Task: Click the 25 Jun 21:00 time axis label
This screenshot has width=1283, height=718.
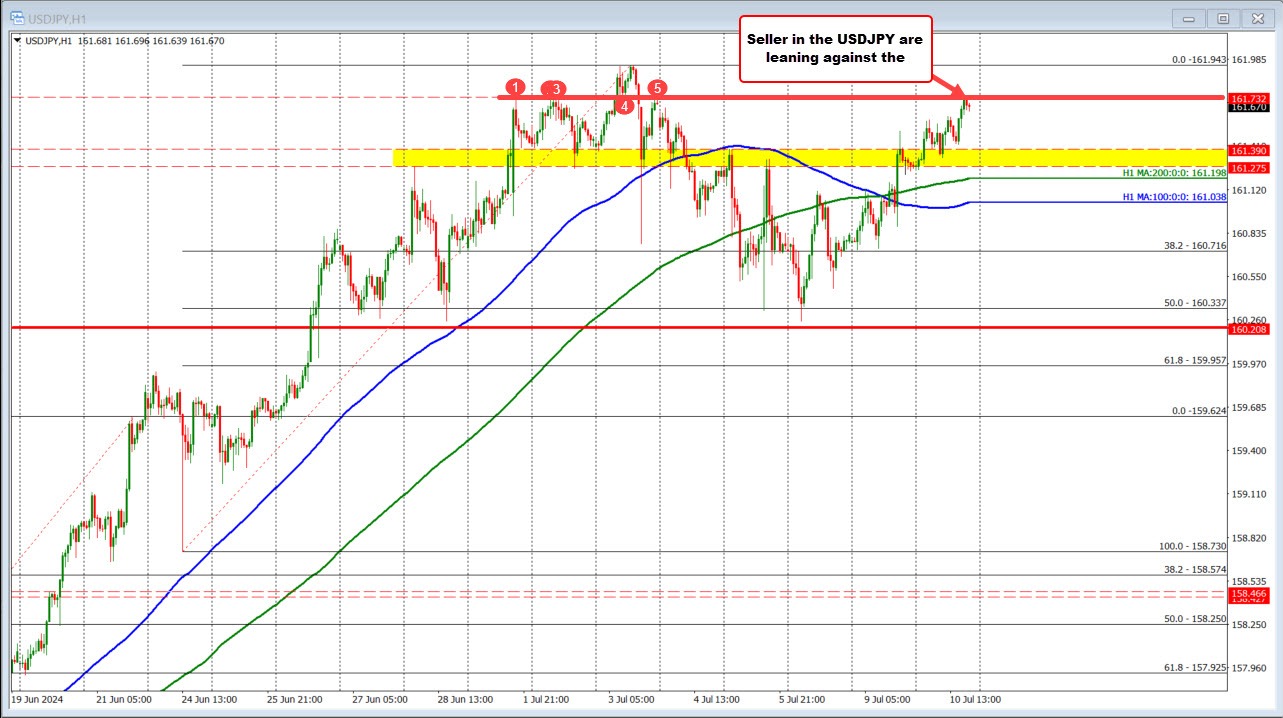Action: [x=297, y=699]
